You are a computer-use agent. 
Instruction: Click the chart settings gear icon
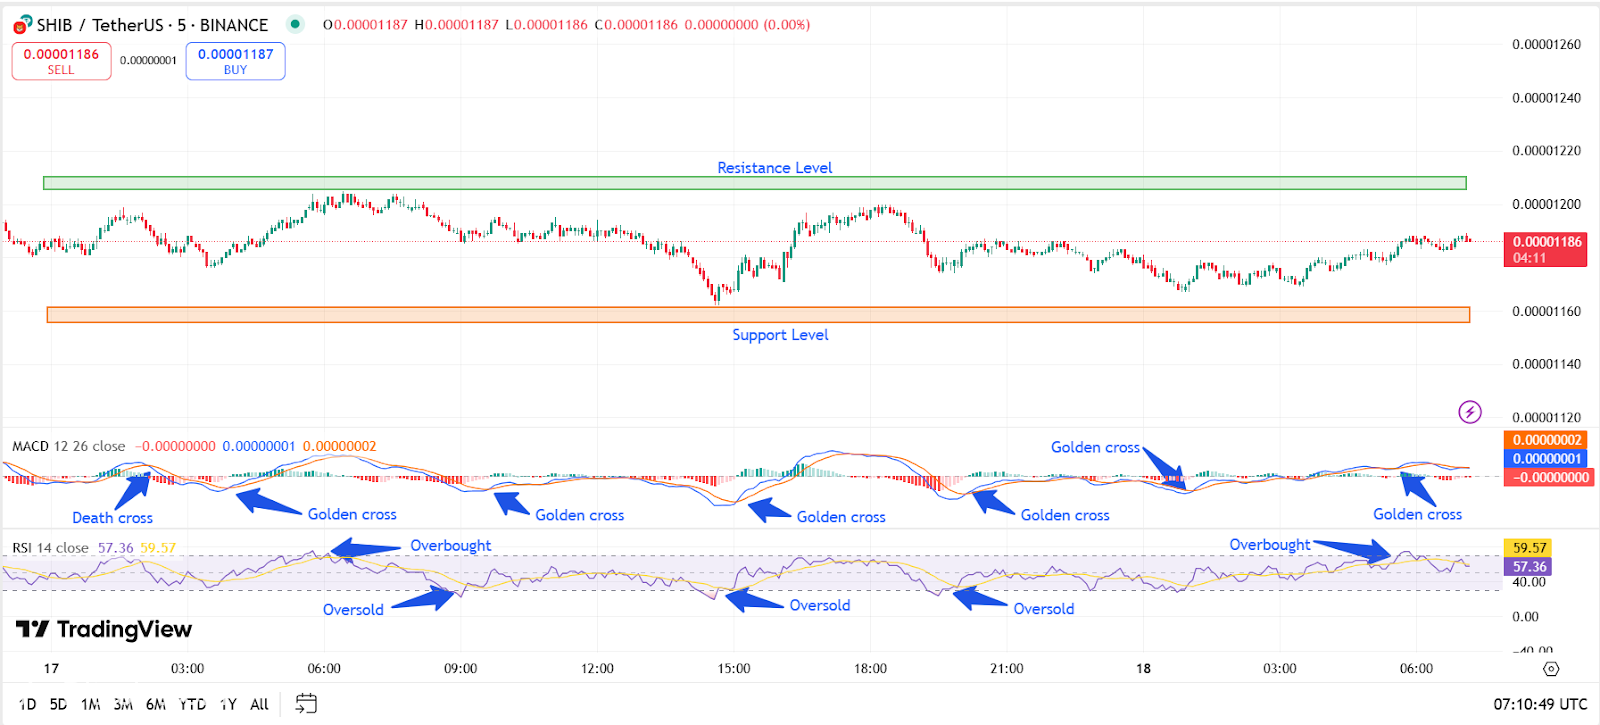pos(1550,669)
